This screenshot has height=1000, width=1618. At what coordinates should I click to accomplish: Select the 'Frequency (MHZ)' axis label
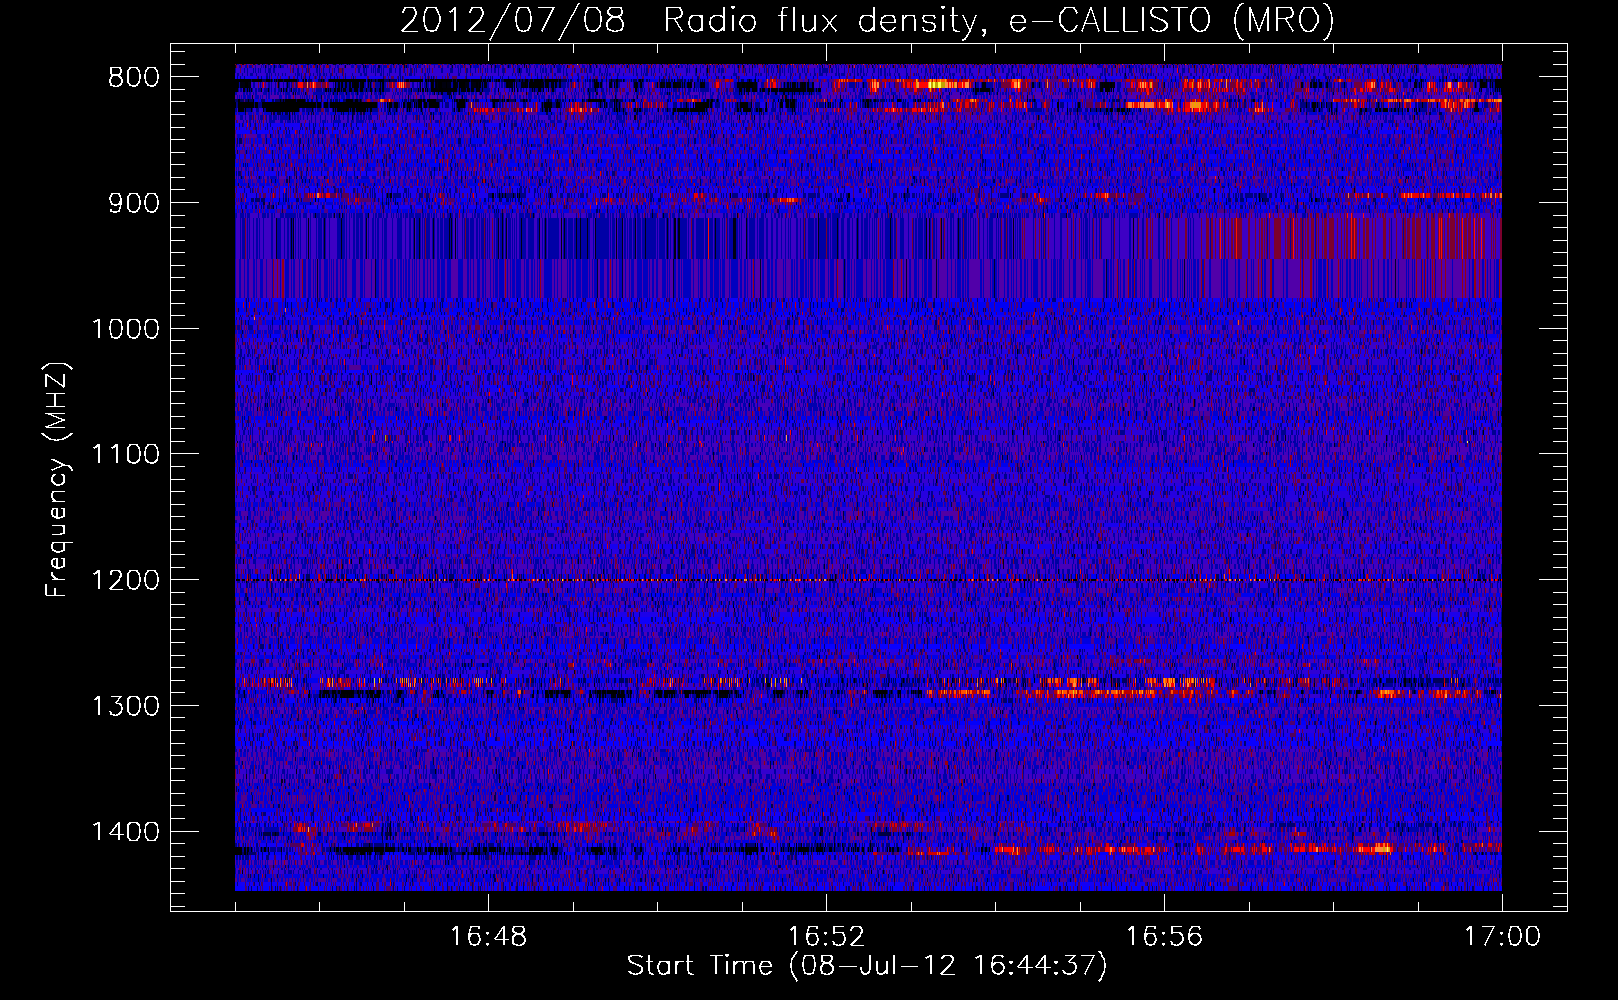click(57, 480)
